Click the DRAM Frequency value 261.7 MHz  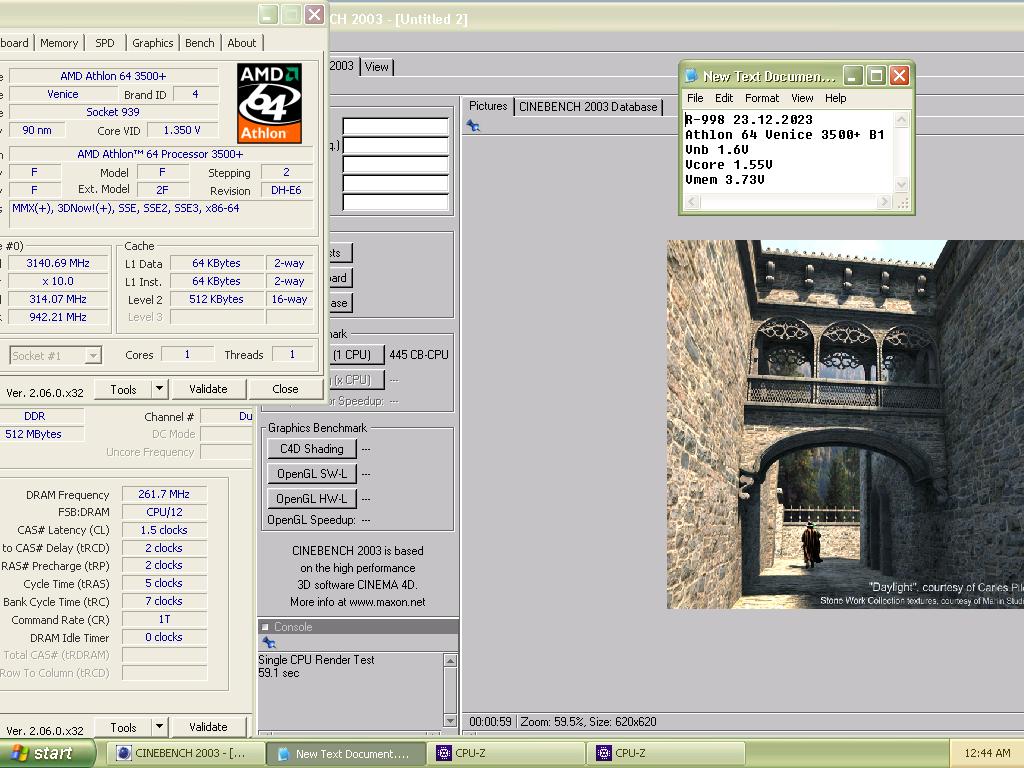(x=164, y=494)
